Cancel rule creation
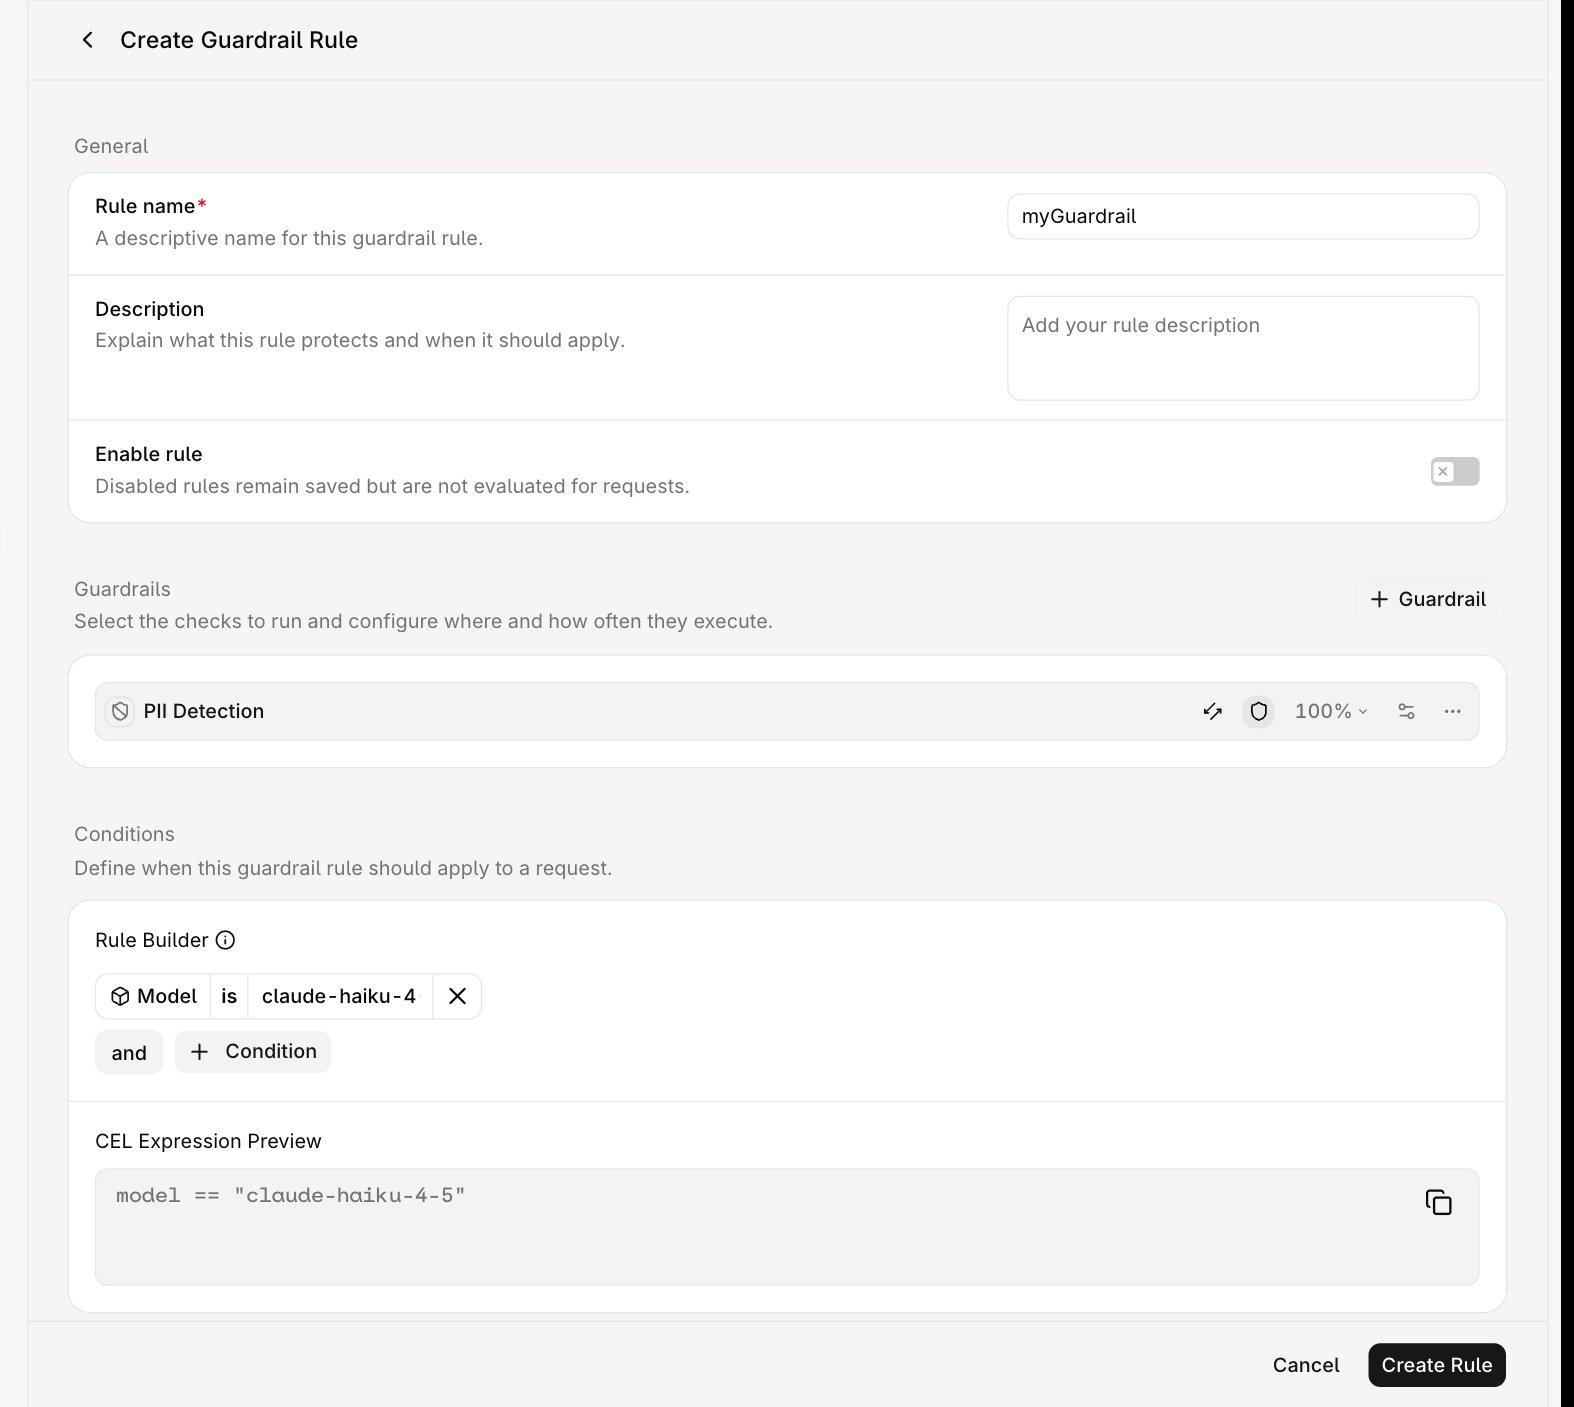Viewport: 1574px width, 1407px height. coord(1306,1365)
